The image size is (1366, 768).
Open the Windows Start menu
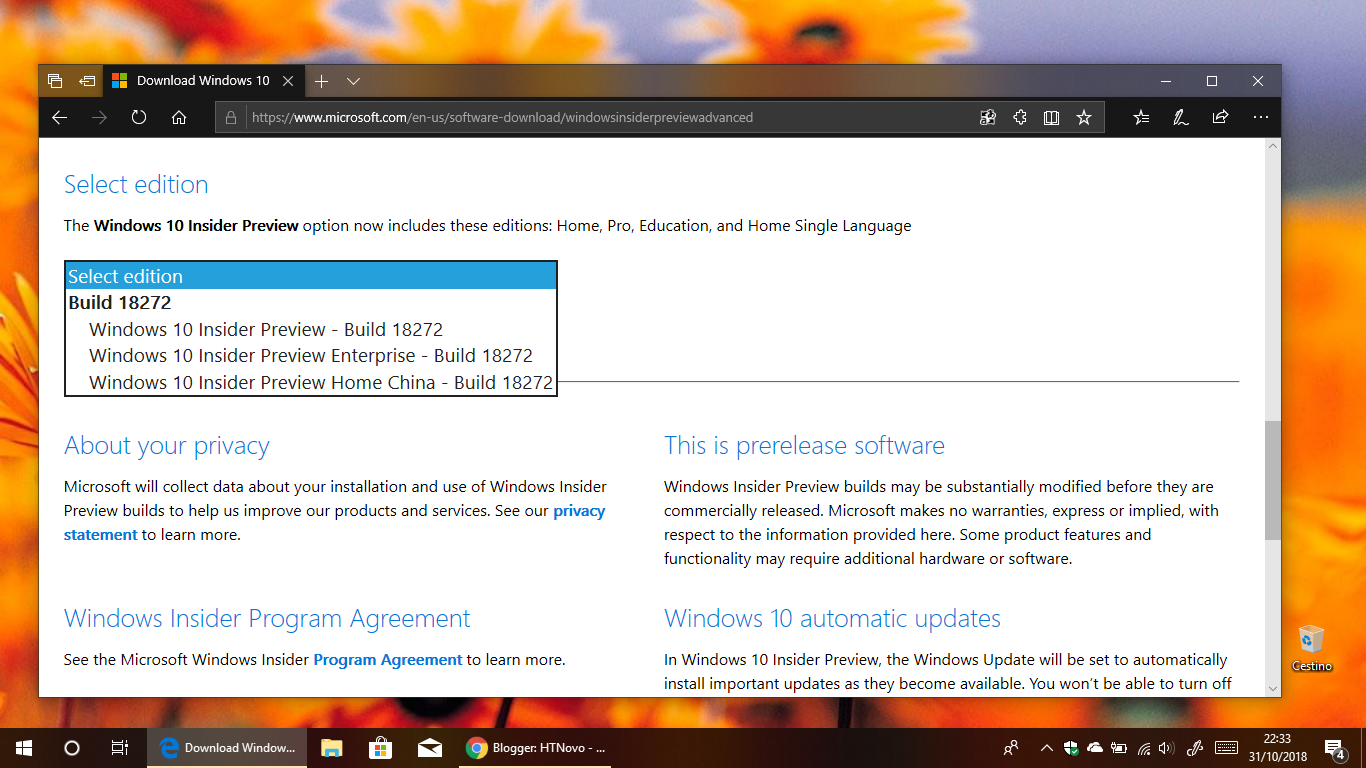pyautogui.click(x=24, y=748)
